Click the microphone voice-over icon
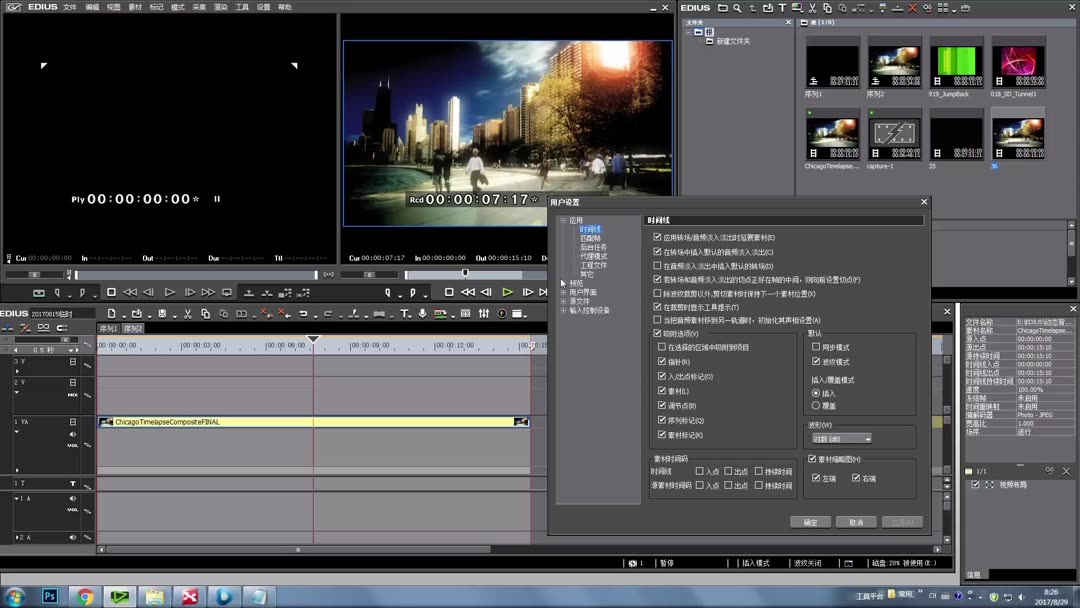The image size is (1080, 608). 423,314
